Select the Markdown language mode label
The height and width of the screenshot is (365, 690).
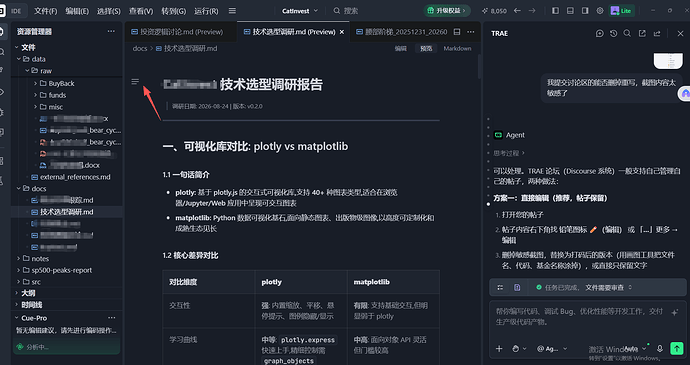pos(457,48)
